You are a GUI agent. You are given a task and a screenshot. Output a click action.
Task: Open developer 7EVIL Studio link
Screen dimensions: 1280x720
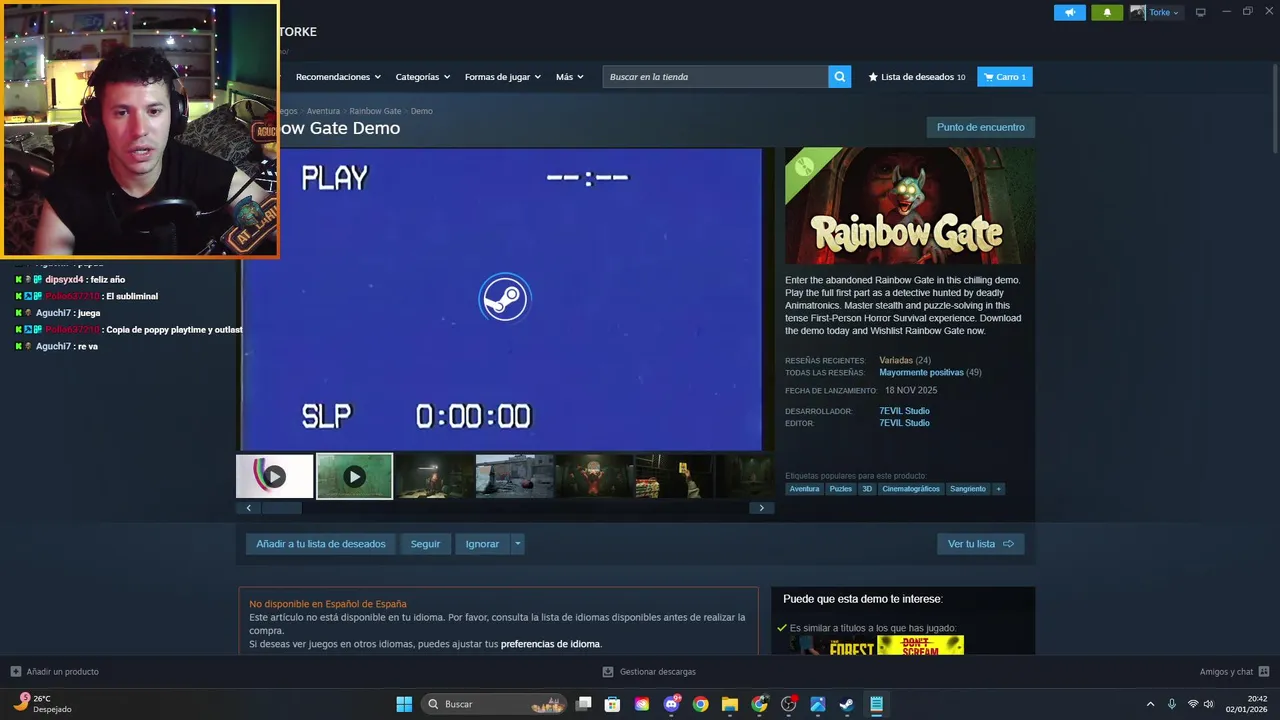(904, 411)
